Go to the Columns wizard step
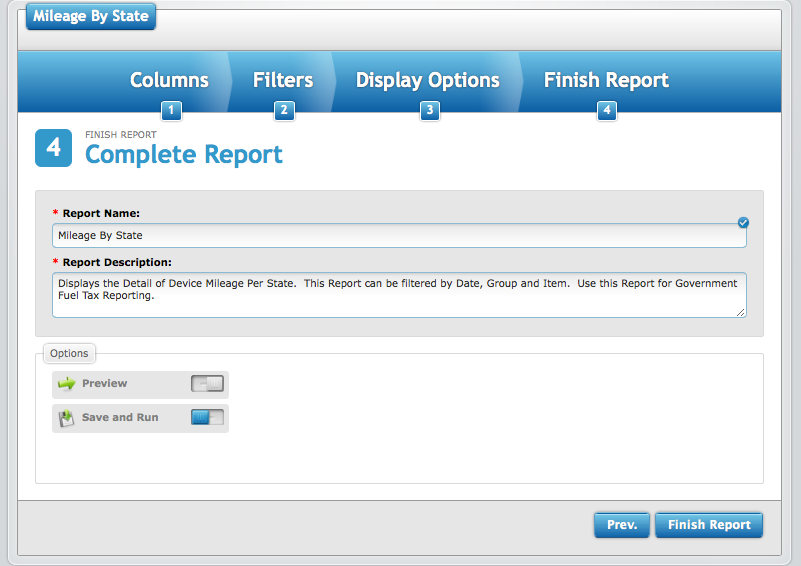 pyautogui.click(x=169, y=80)
